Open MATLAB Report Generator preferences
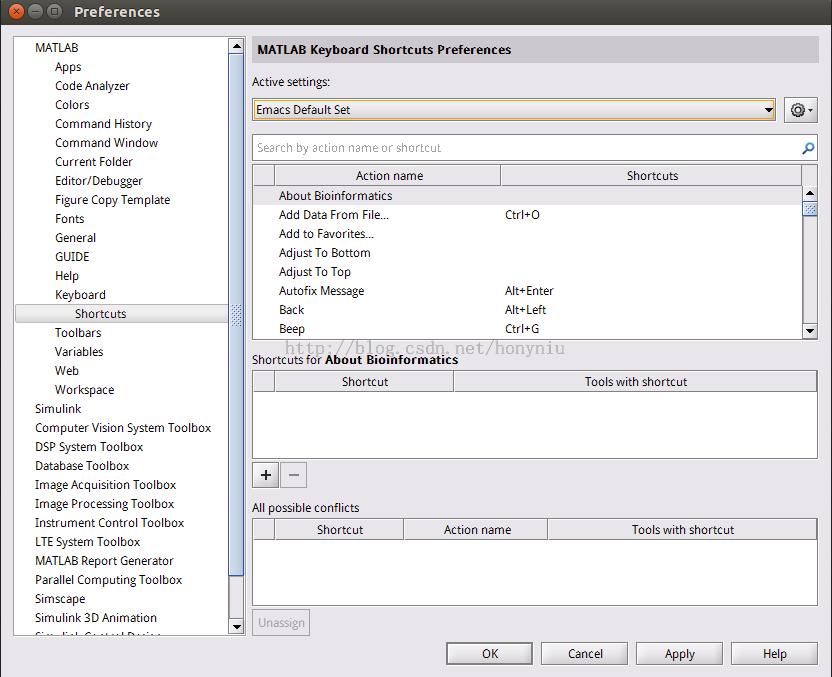Viewport: 832px width, 677px height. (x=105, y=561)
